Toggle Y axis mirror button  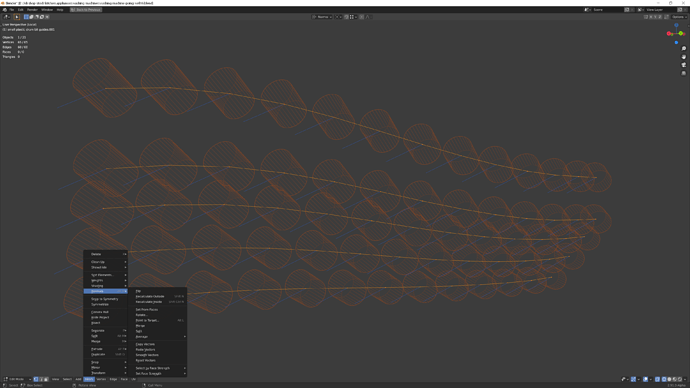[x=656, y=17]
